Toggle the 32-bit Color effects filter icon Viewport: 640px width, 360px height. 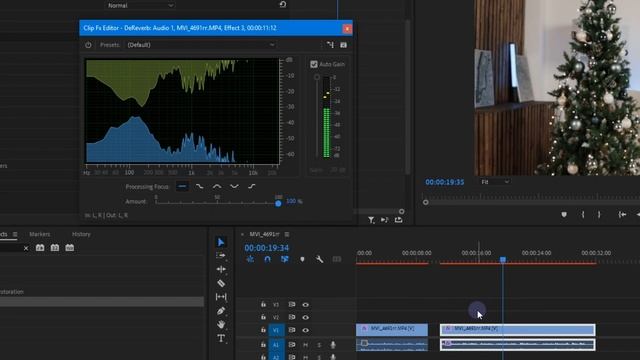pyautogui.click(x=55, y=248)
